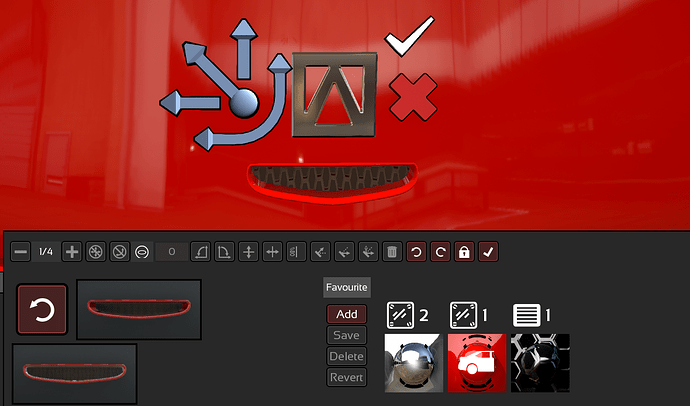
Task: Toggle the highlighted oval outline icon
Action: click(x=142, y=252)
